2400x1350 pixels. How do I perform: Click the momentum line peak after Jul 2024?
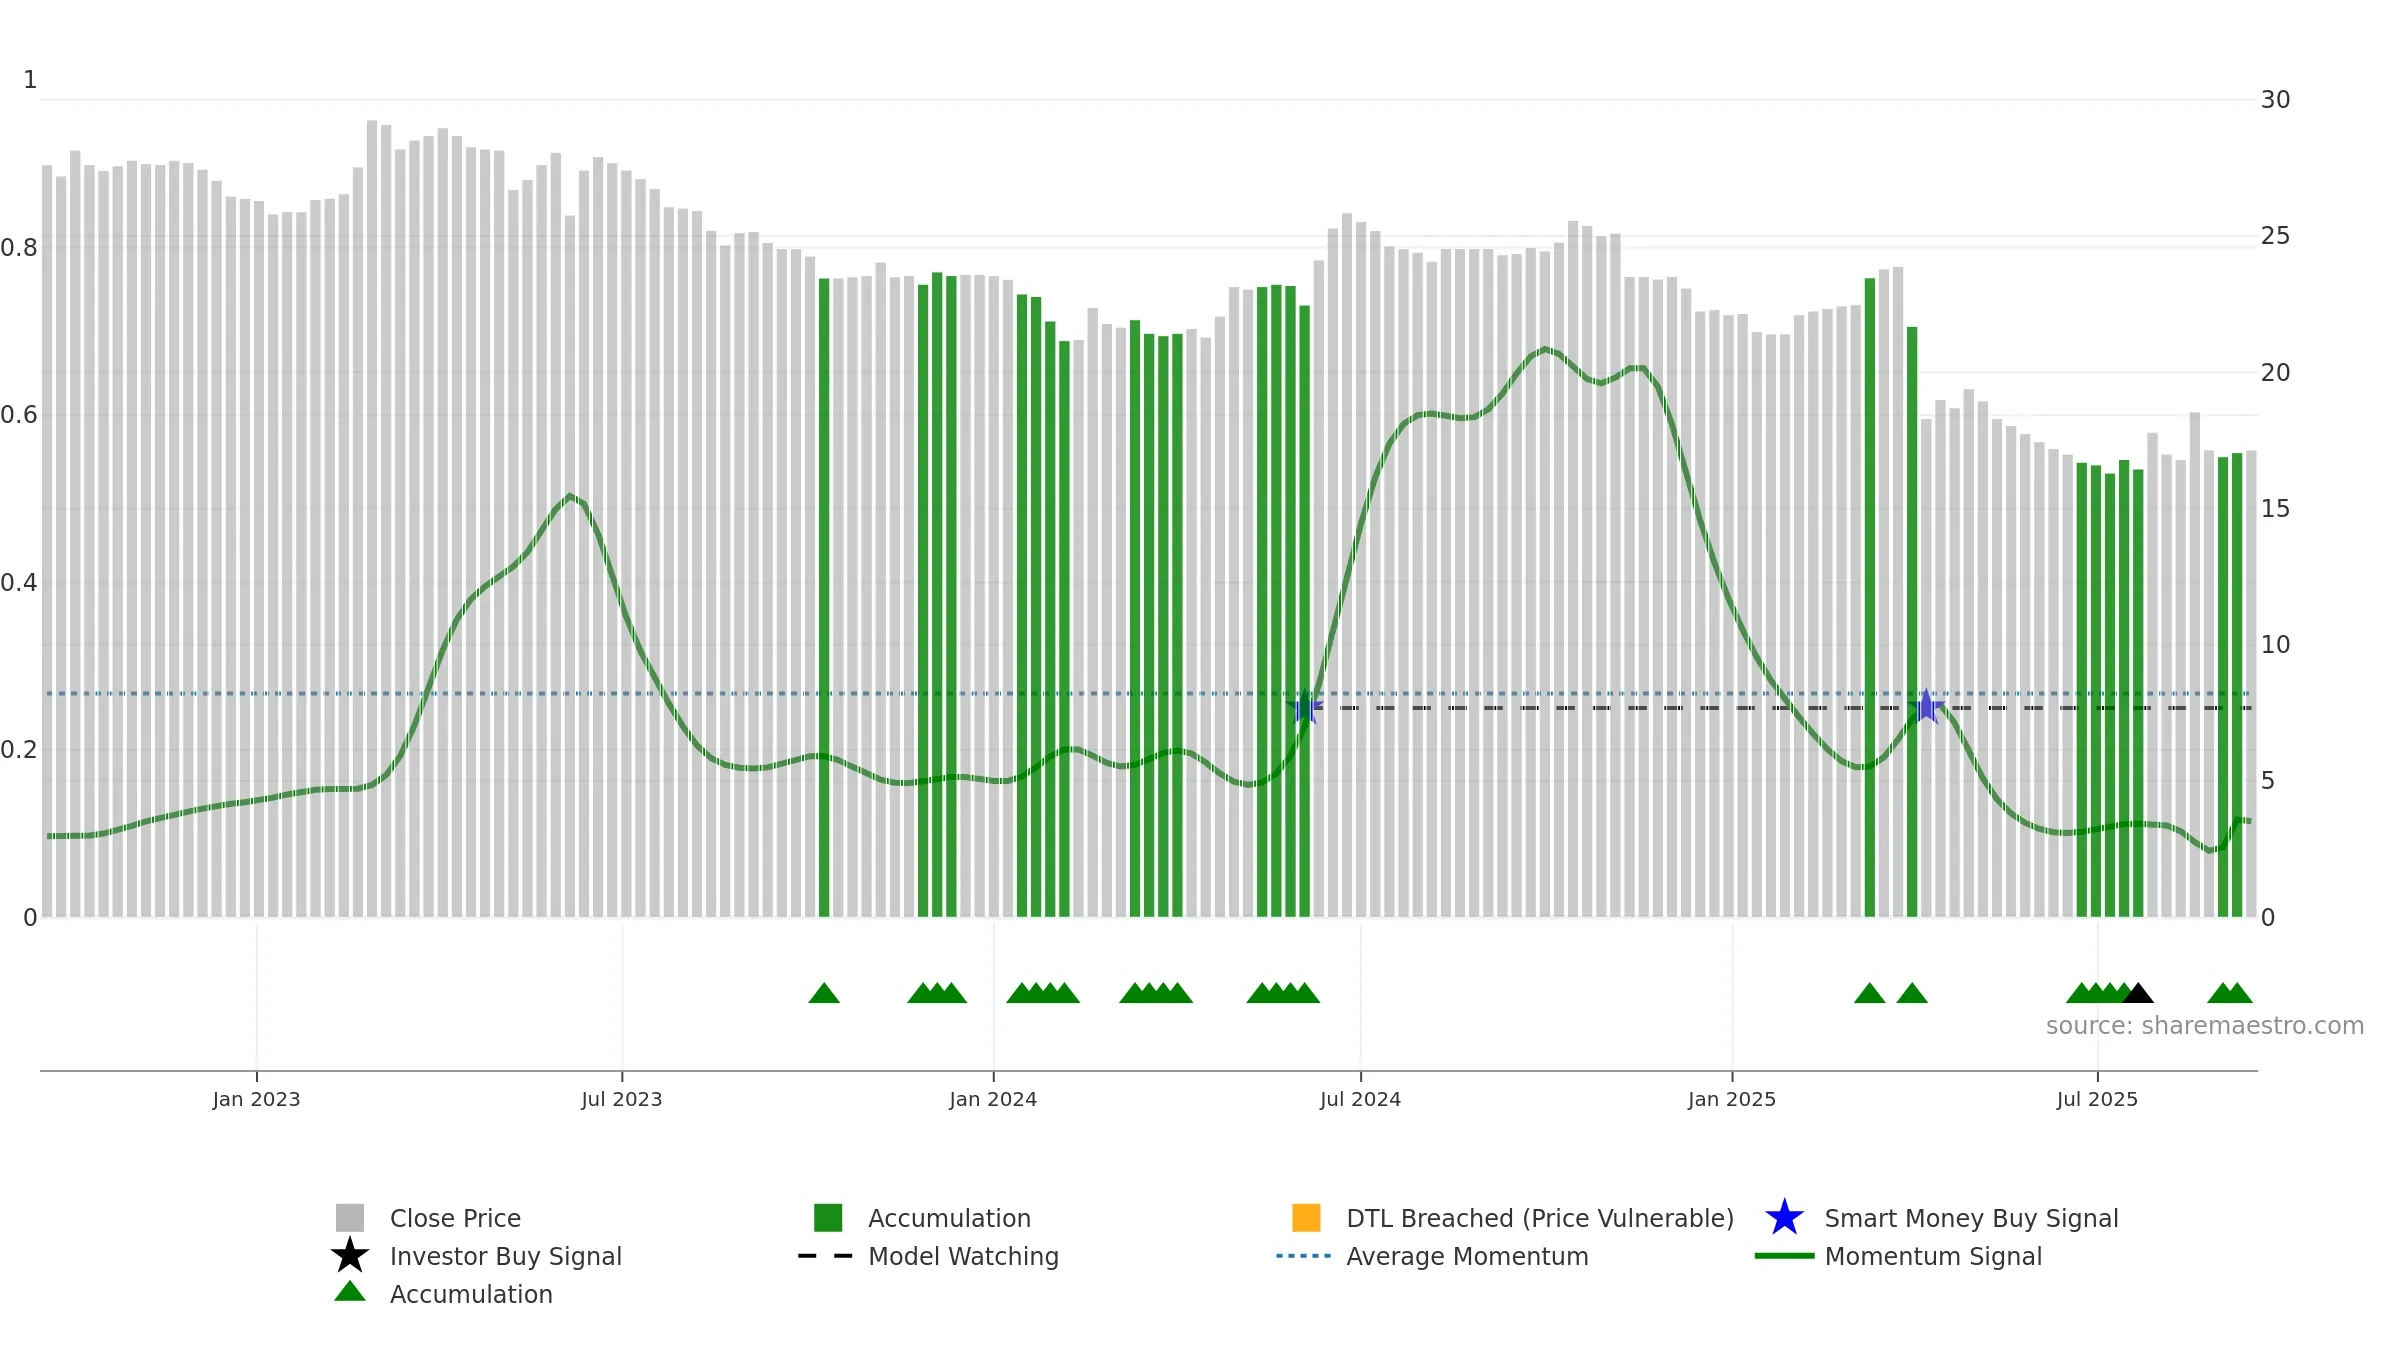[1545, 349]
